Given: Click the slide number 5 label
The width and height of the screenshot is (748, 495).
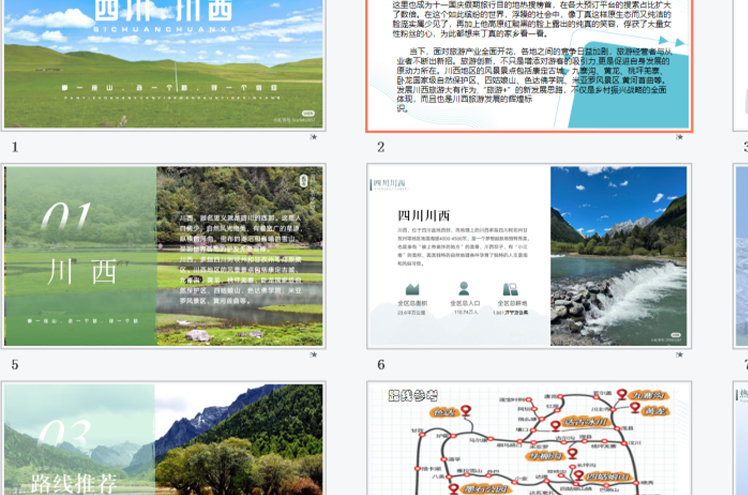Looking at the screenshot, I should click(15, 365).
